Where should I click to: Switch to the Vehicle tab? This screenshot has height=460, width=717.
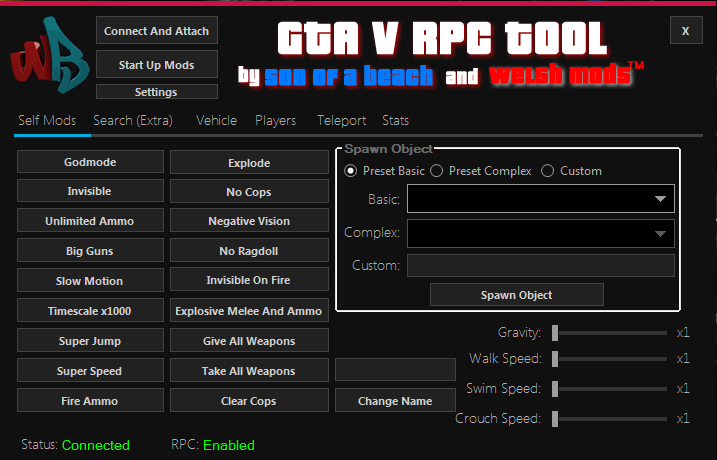click(217, 120)
